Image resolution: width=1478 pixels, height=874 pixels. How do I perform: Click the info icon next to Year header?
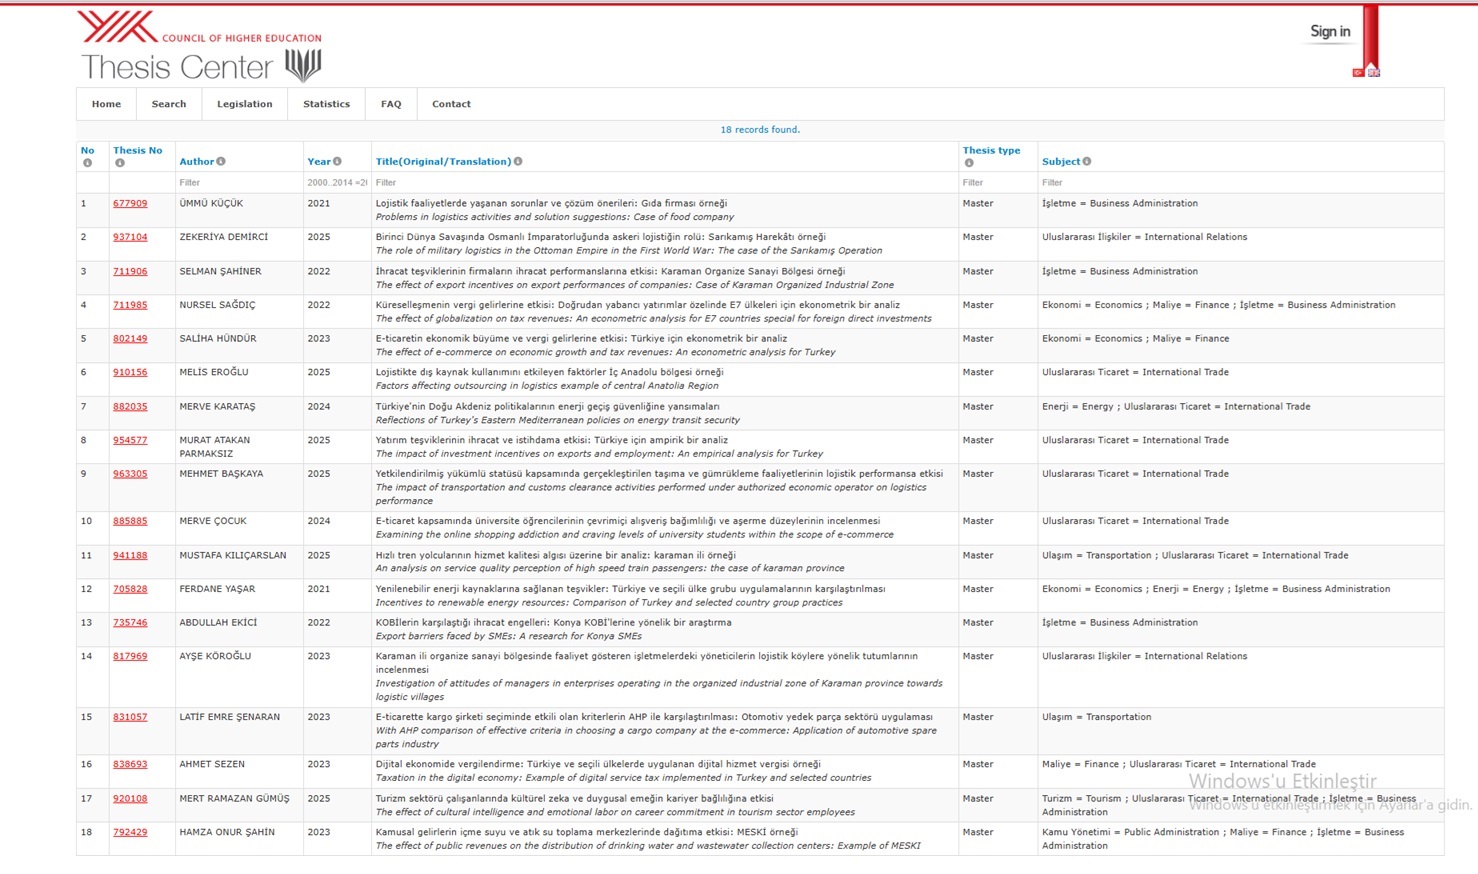[x=337, y=161]
